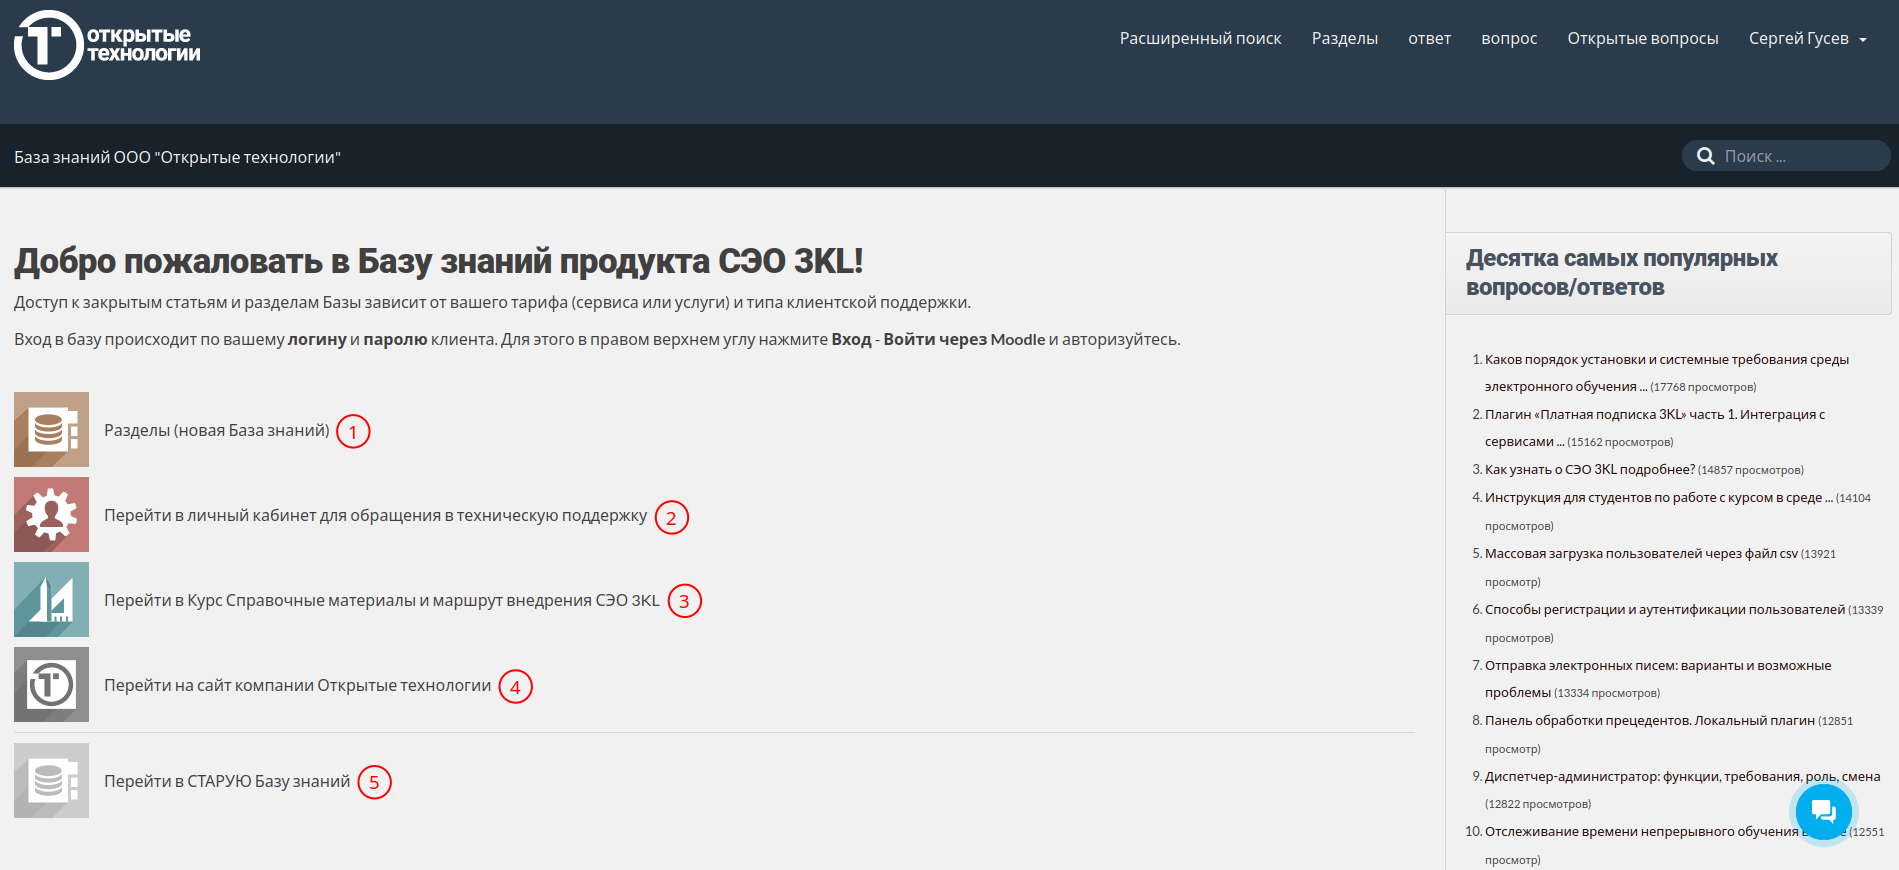Expand the Сергей Гусев user dropdown

[1807, 39]
